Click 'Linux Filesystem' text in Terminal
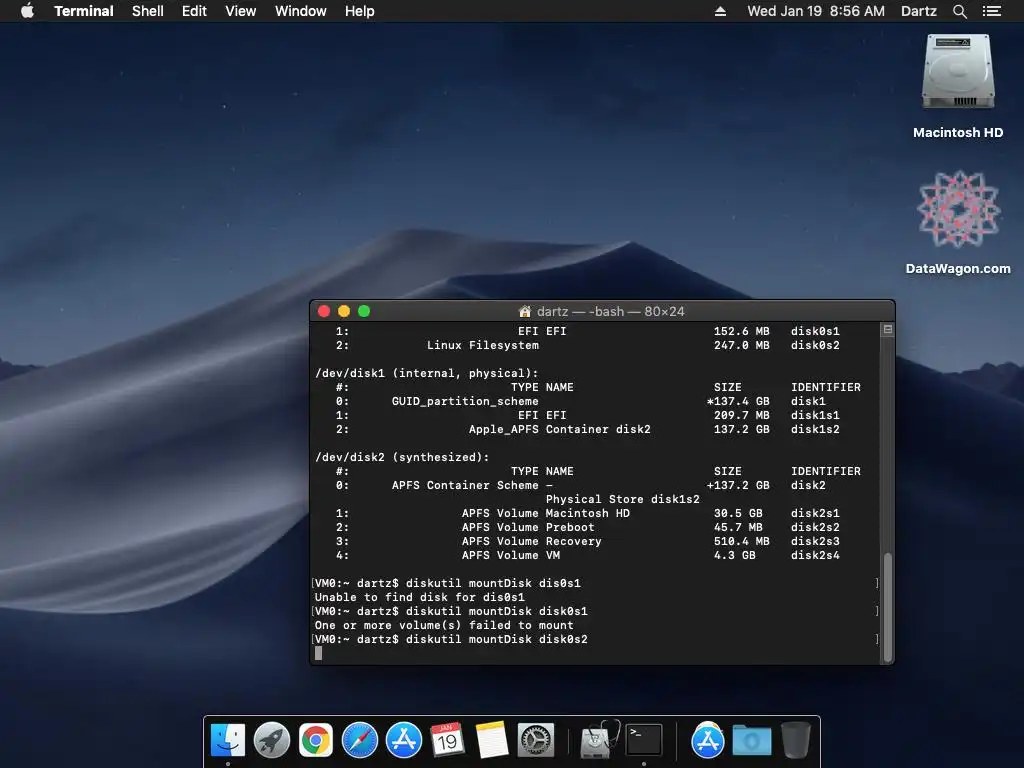1024x768 pixels. click(x=483, y=345)
